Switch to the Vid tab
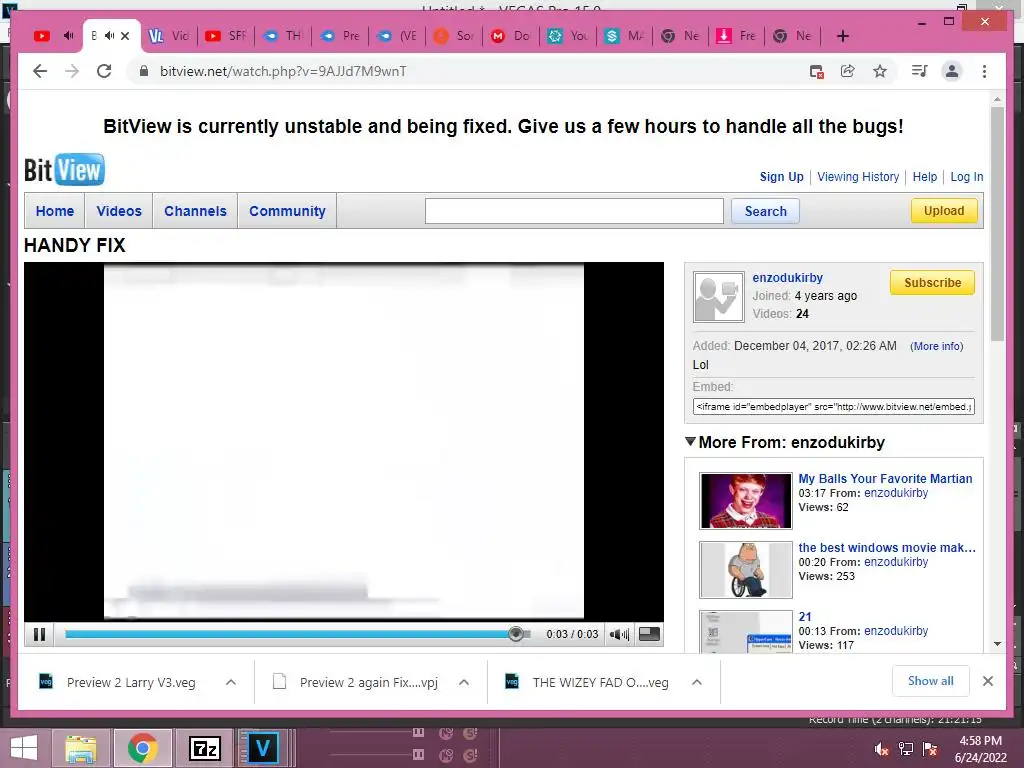The width and height of the screenshot is (1024, 768). point(168,36)
